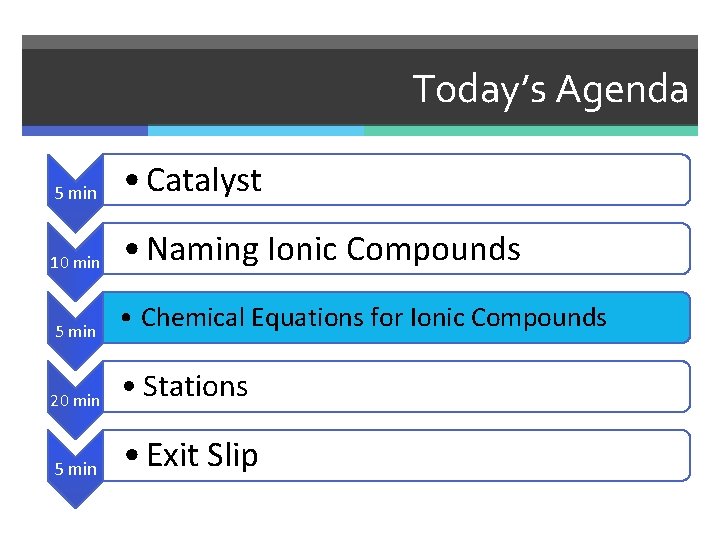720x540 pixels.
Task: Click the bullet before Stations
Action: (x=129, y=386)
